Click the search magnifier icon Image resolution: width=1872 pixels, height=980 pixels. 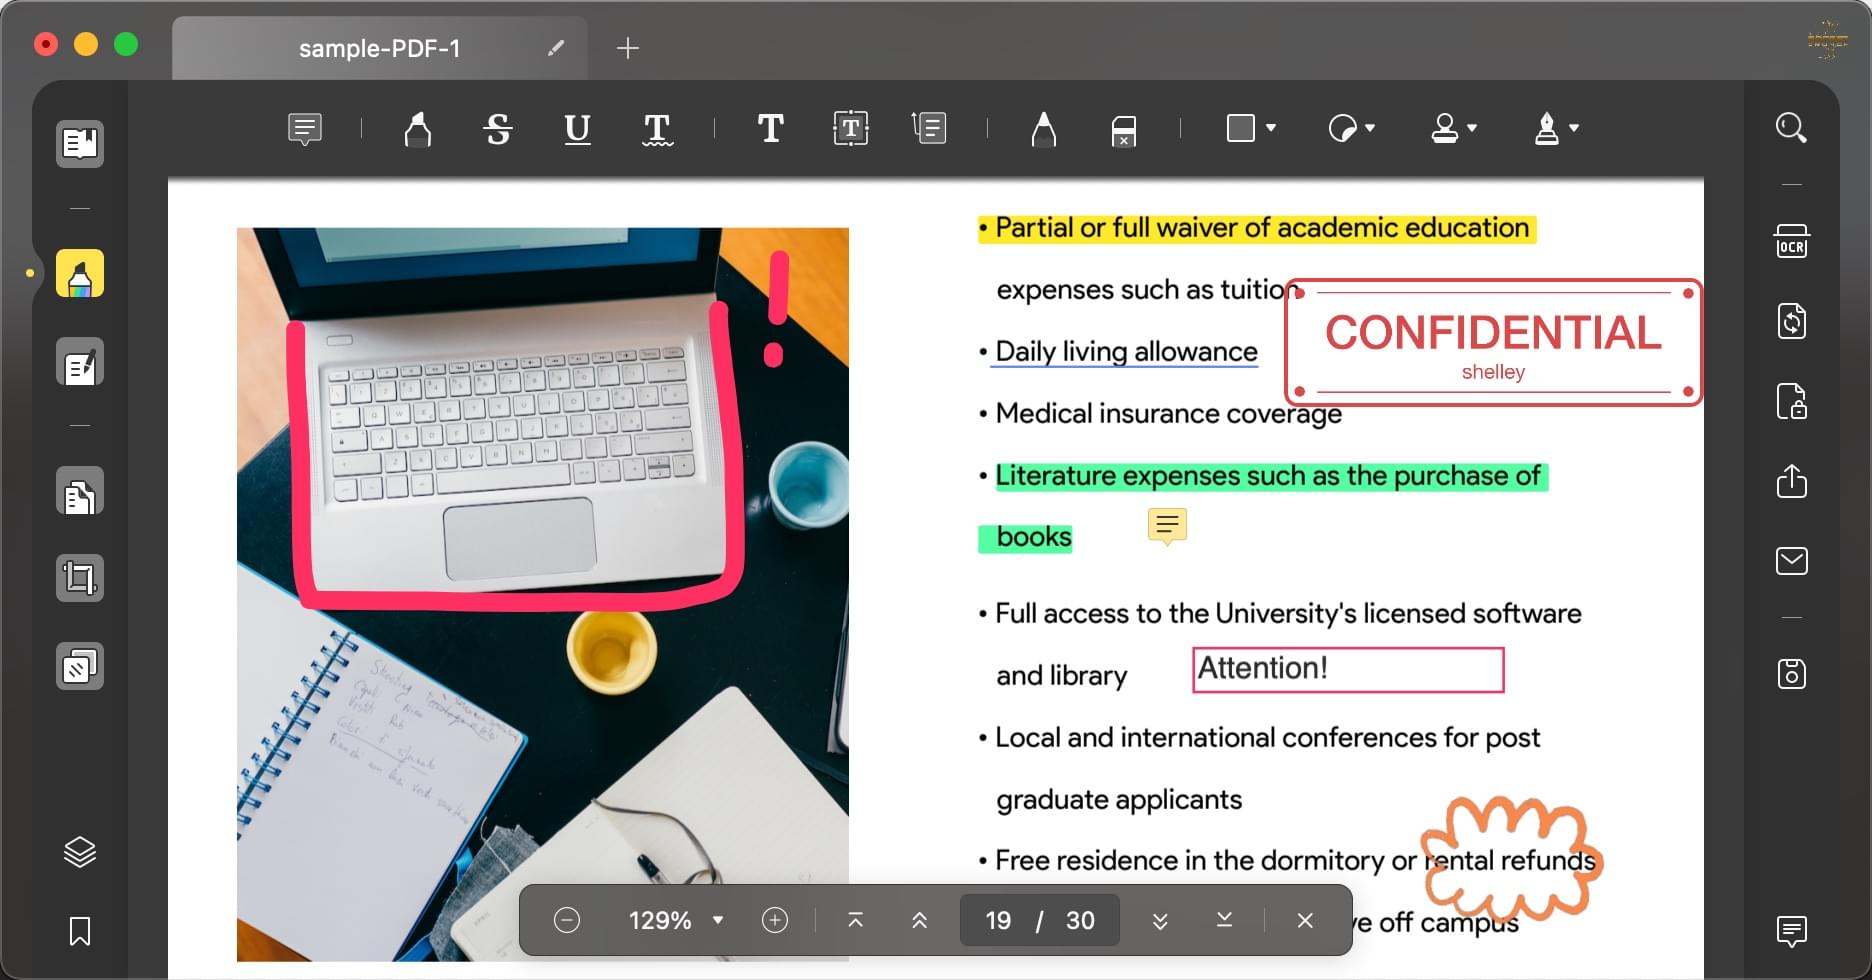1791,128
